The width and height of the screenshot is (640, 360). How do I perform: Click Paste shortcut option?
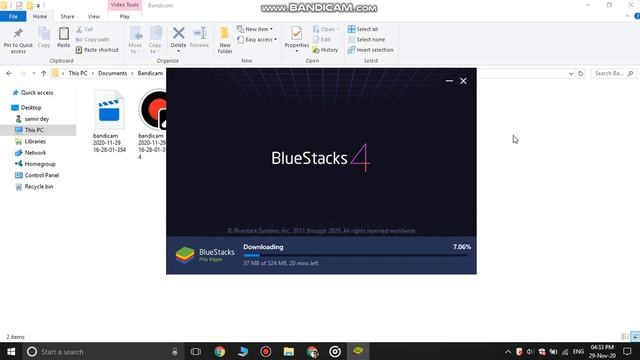point(97,50)
